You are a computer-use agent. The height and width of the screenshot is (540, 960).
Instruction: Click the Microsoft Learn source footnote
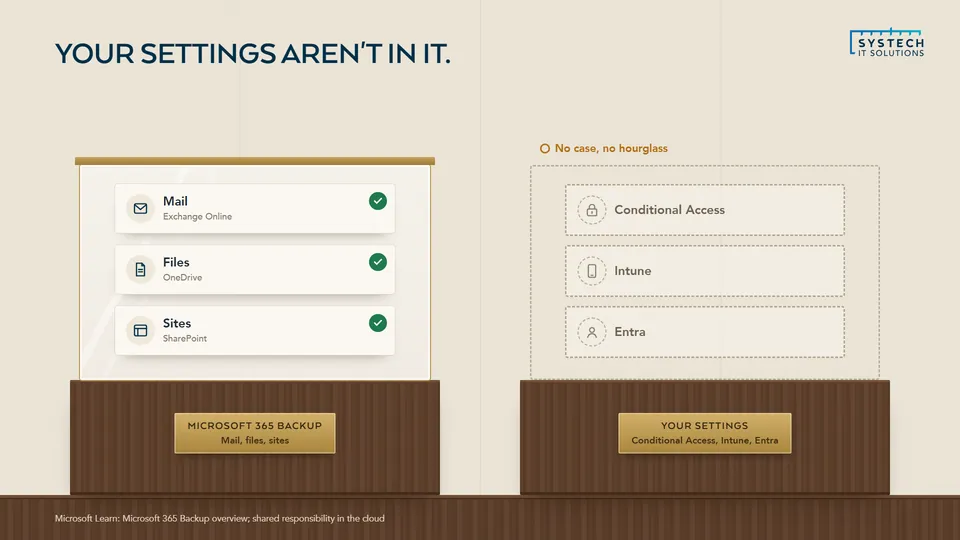point(220,518)
